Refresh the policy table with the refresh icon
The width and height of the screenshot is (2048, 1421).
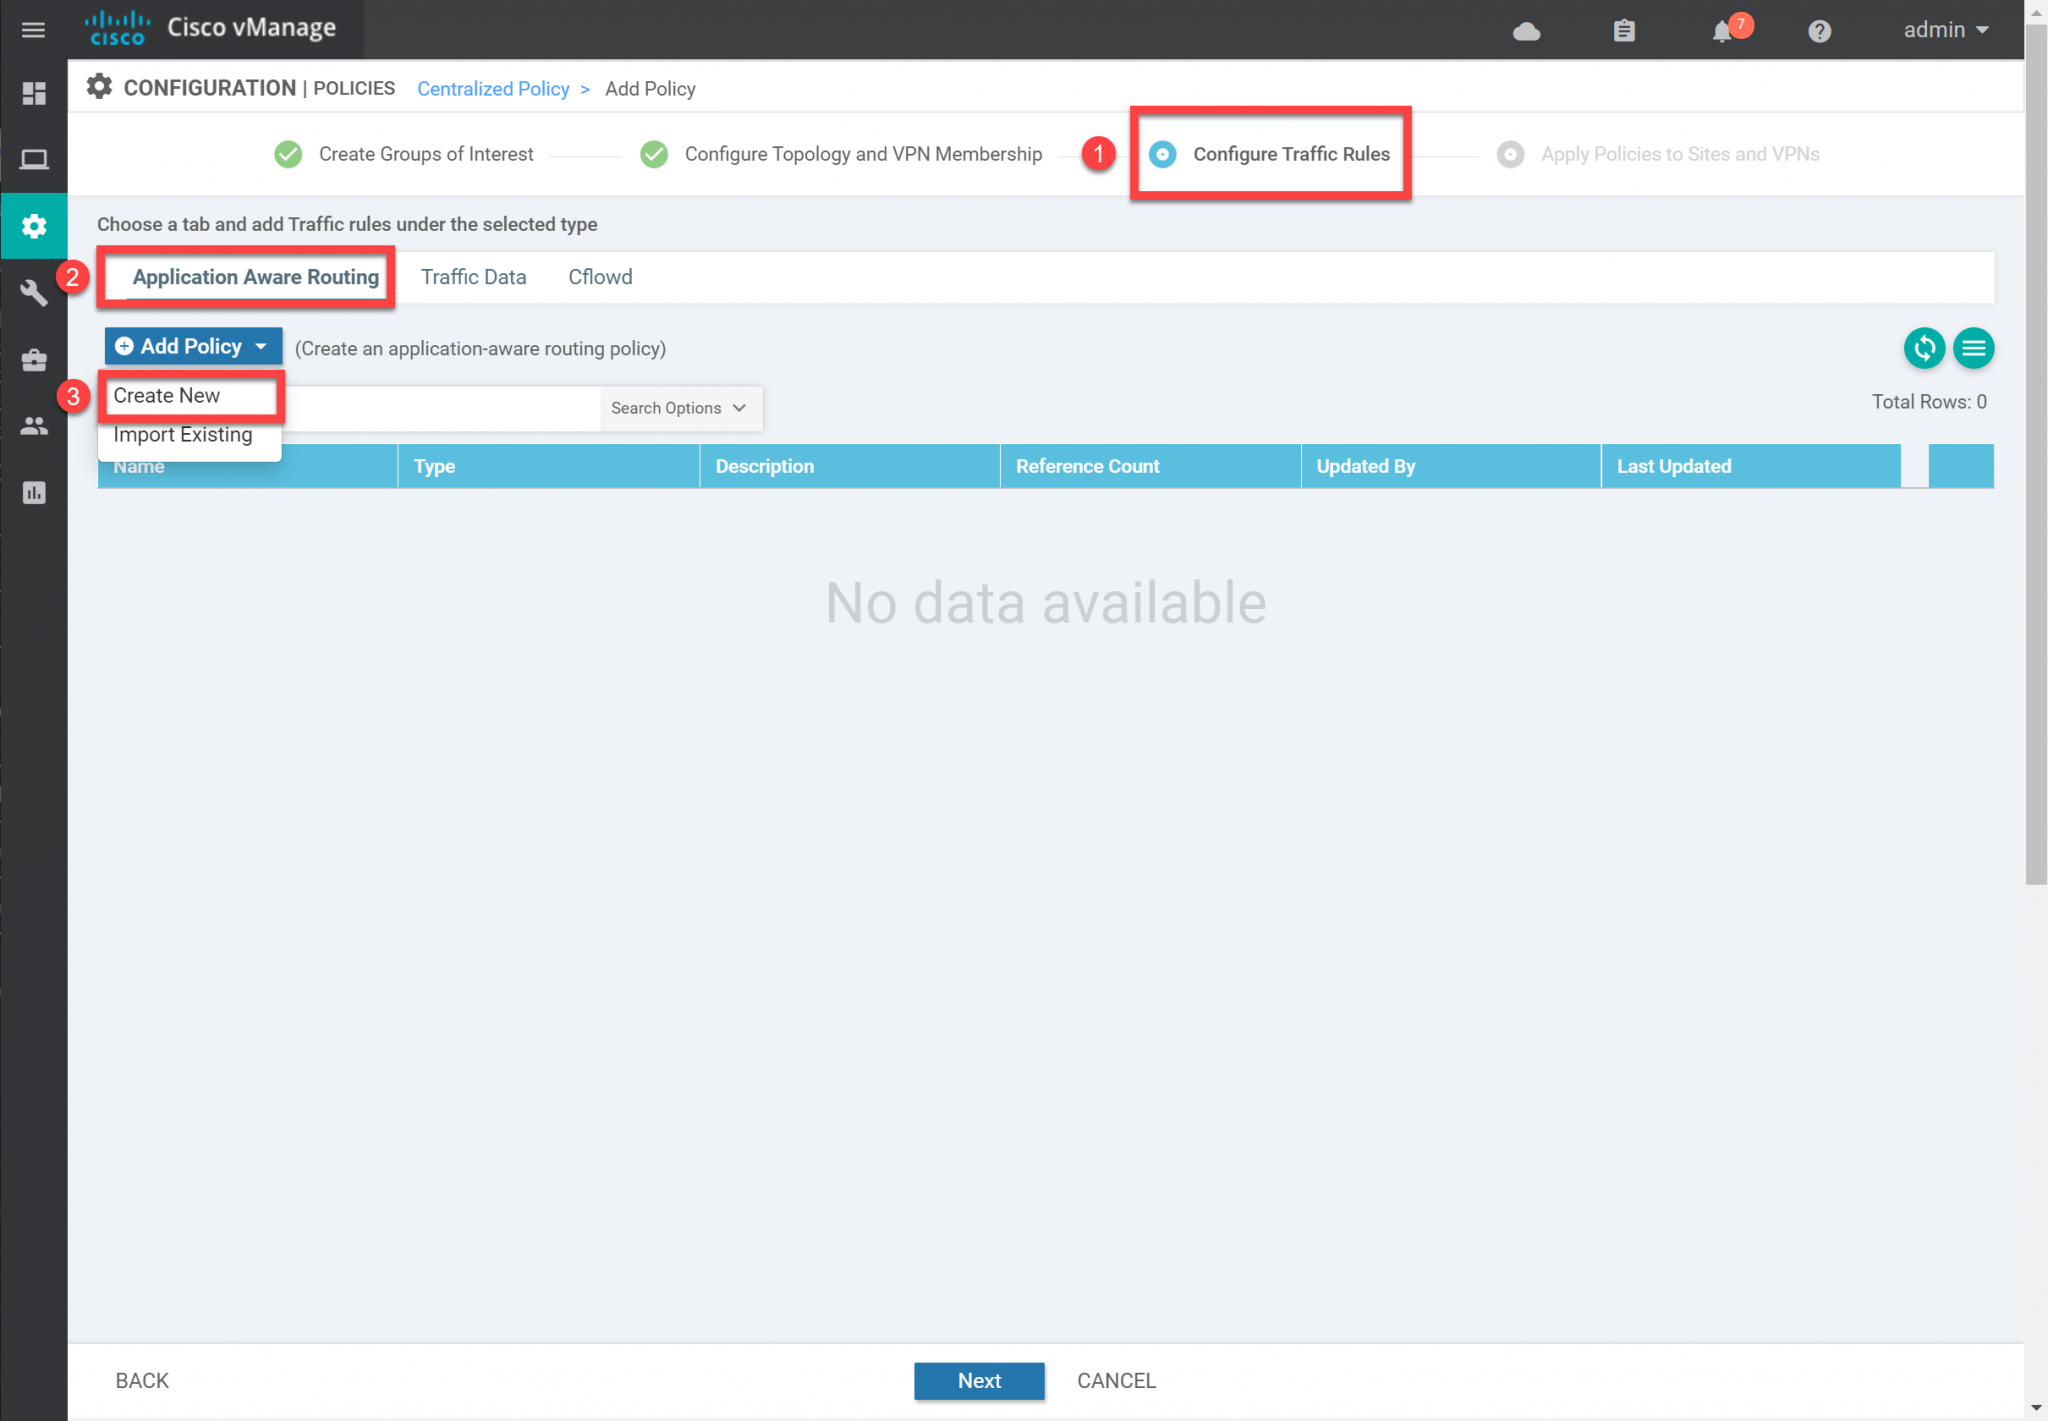(x=1924, y=348)
